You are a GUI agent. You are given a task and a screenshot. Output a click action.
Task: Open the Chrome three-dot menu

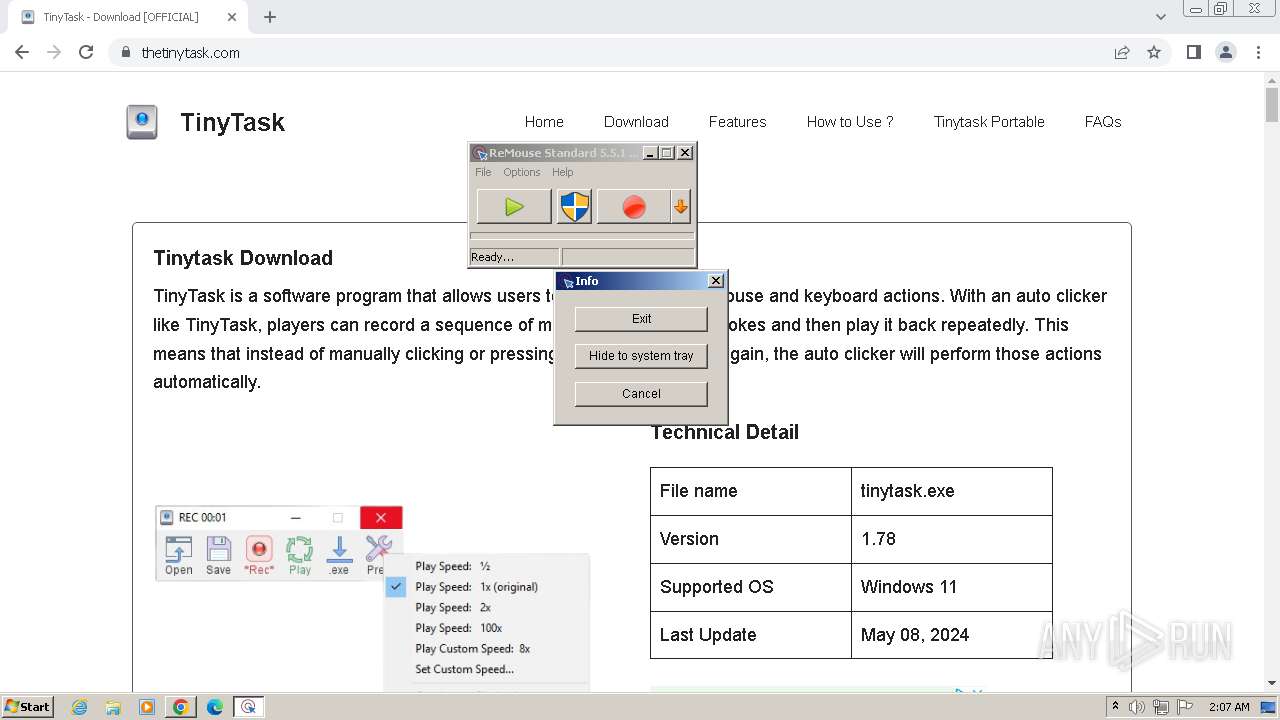pos(1258,52)
